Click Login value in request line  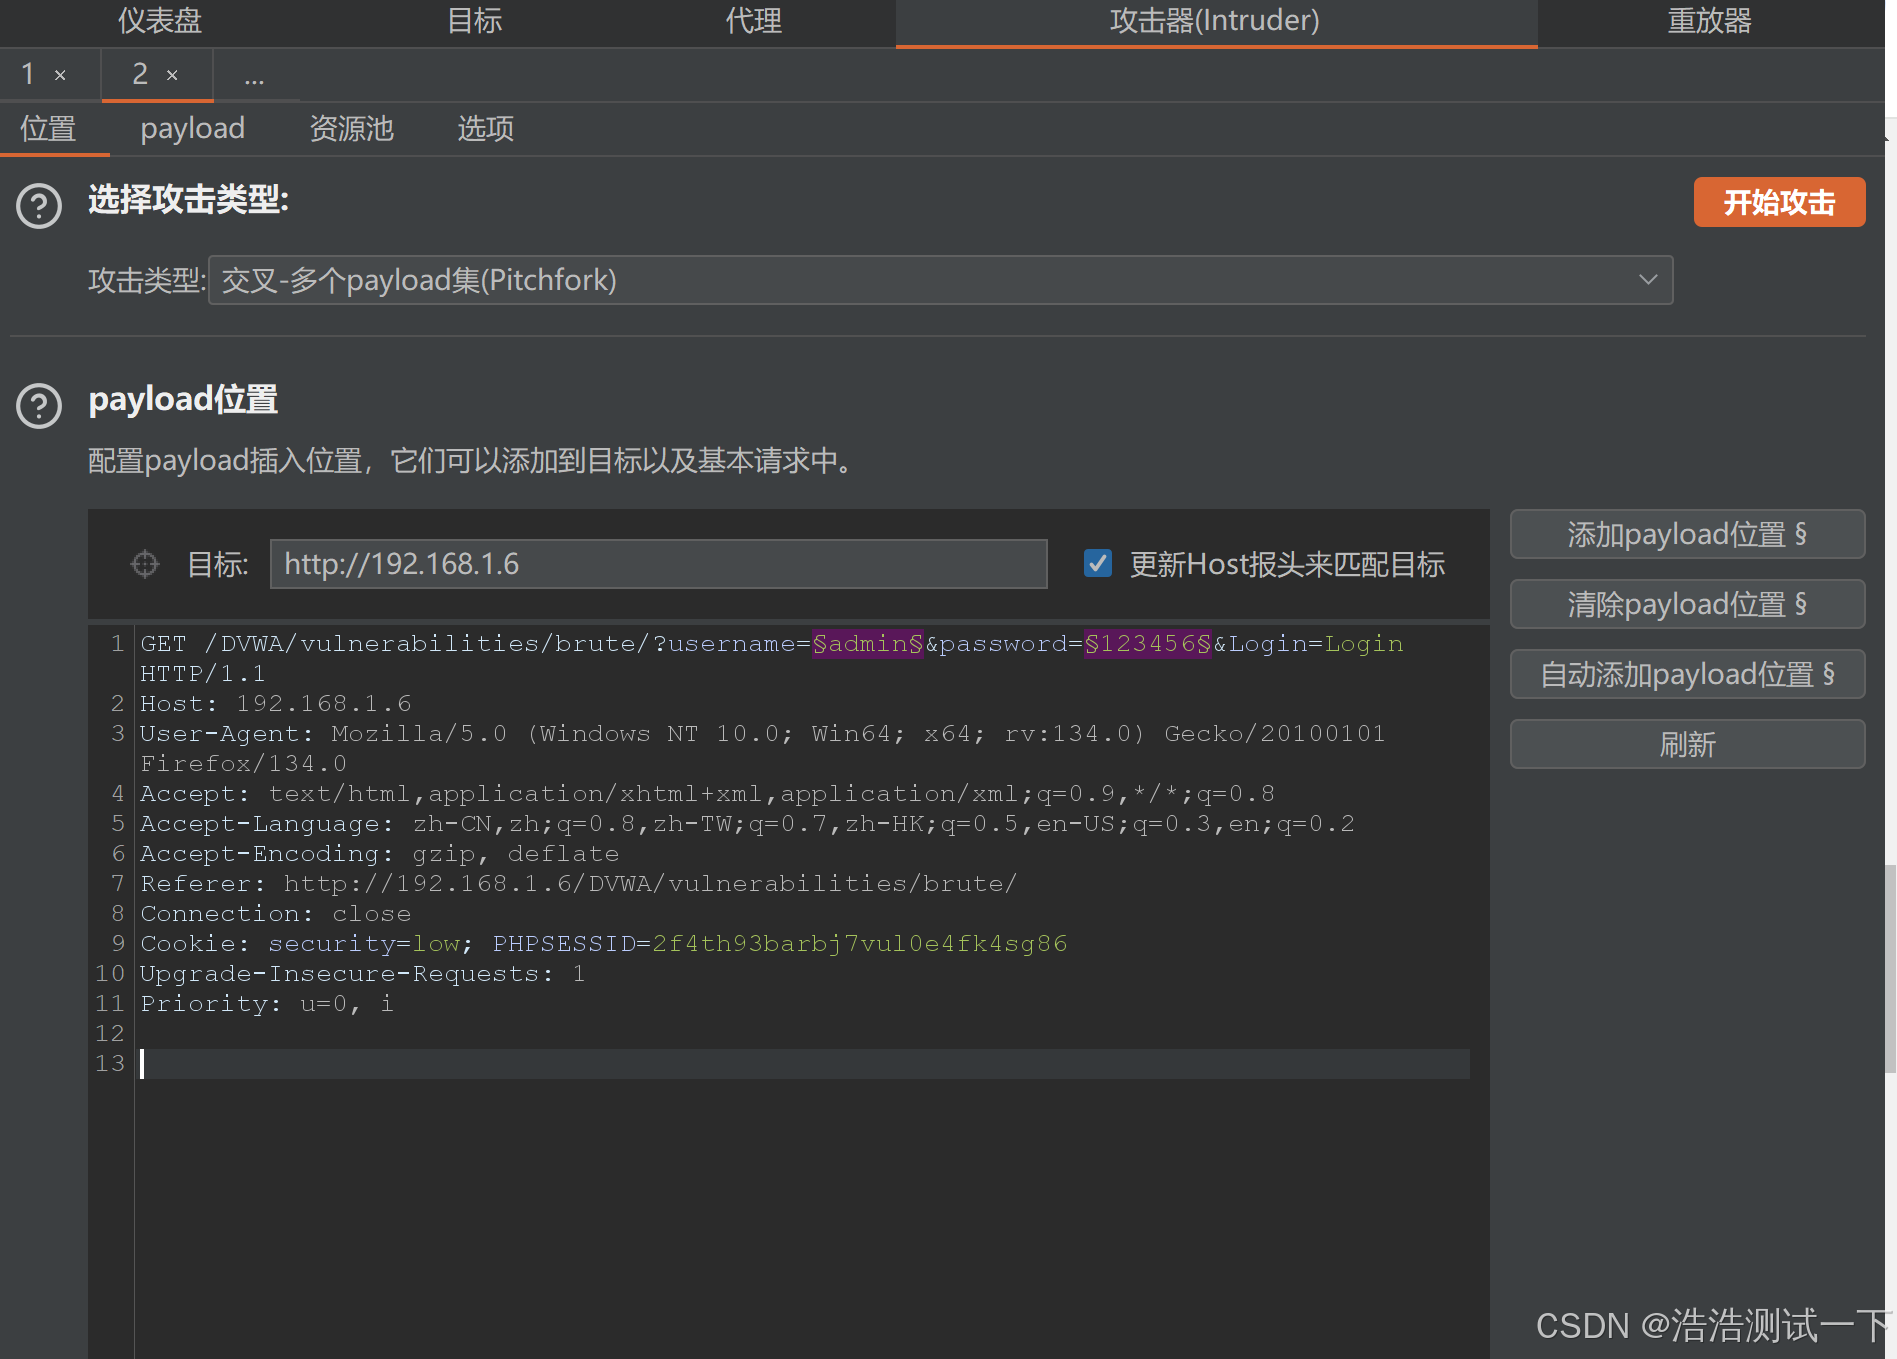pyautogui.click(x=1364, y=644)
